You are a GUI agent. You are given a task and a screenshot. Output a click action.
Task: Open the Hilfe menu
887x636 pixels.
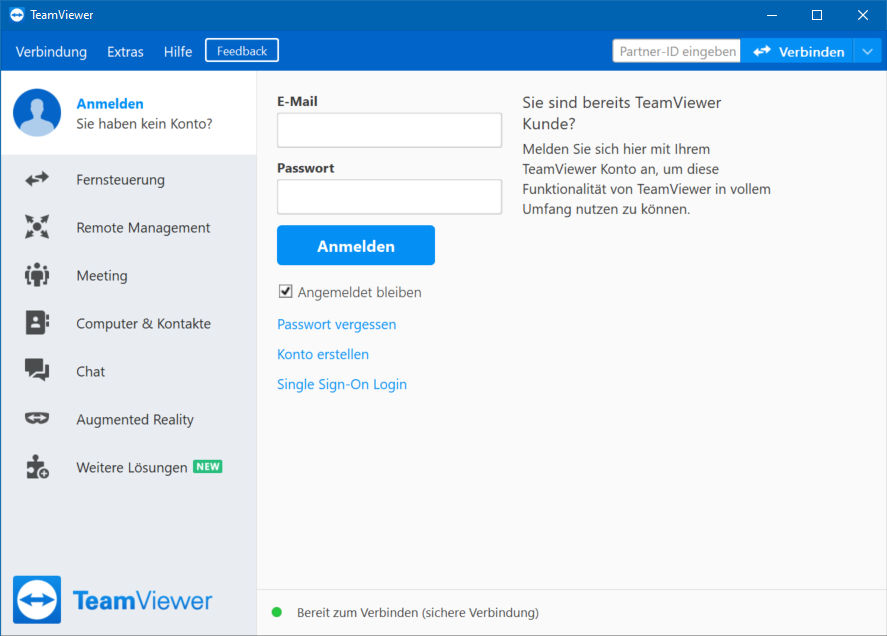[x=178, y=51]
